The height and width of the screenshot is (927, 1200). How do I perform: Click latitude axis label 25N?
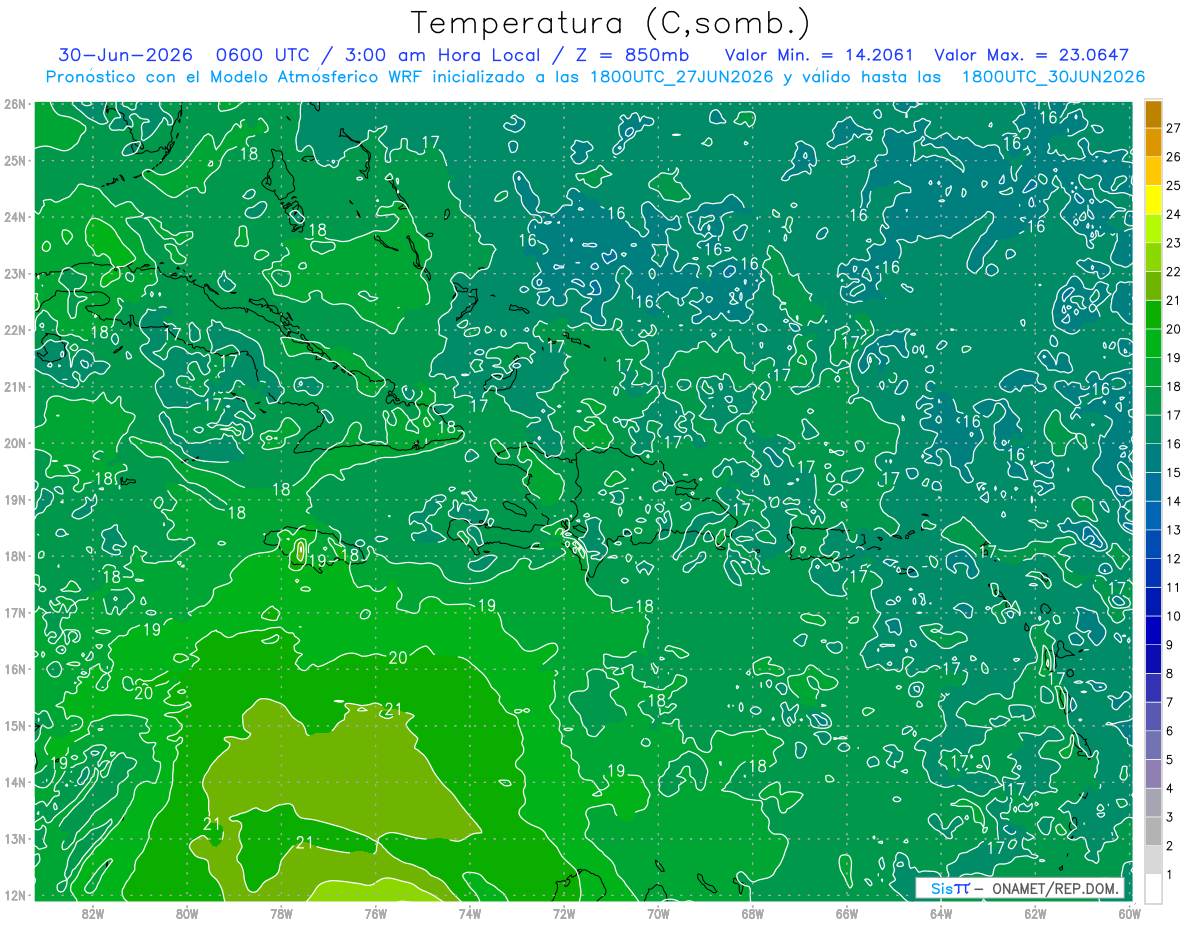click(16, 160)
